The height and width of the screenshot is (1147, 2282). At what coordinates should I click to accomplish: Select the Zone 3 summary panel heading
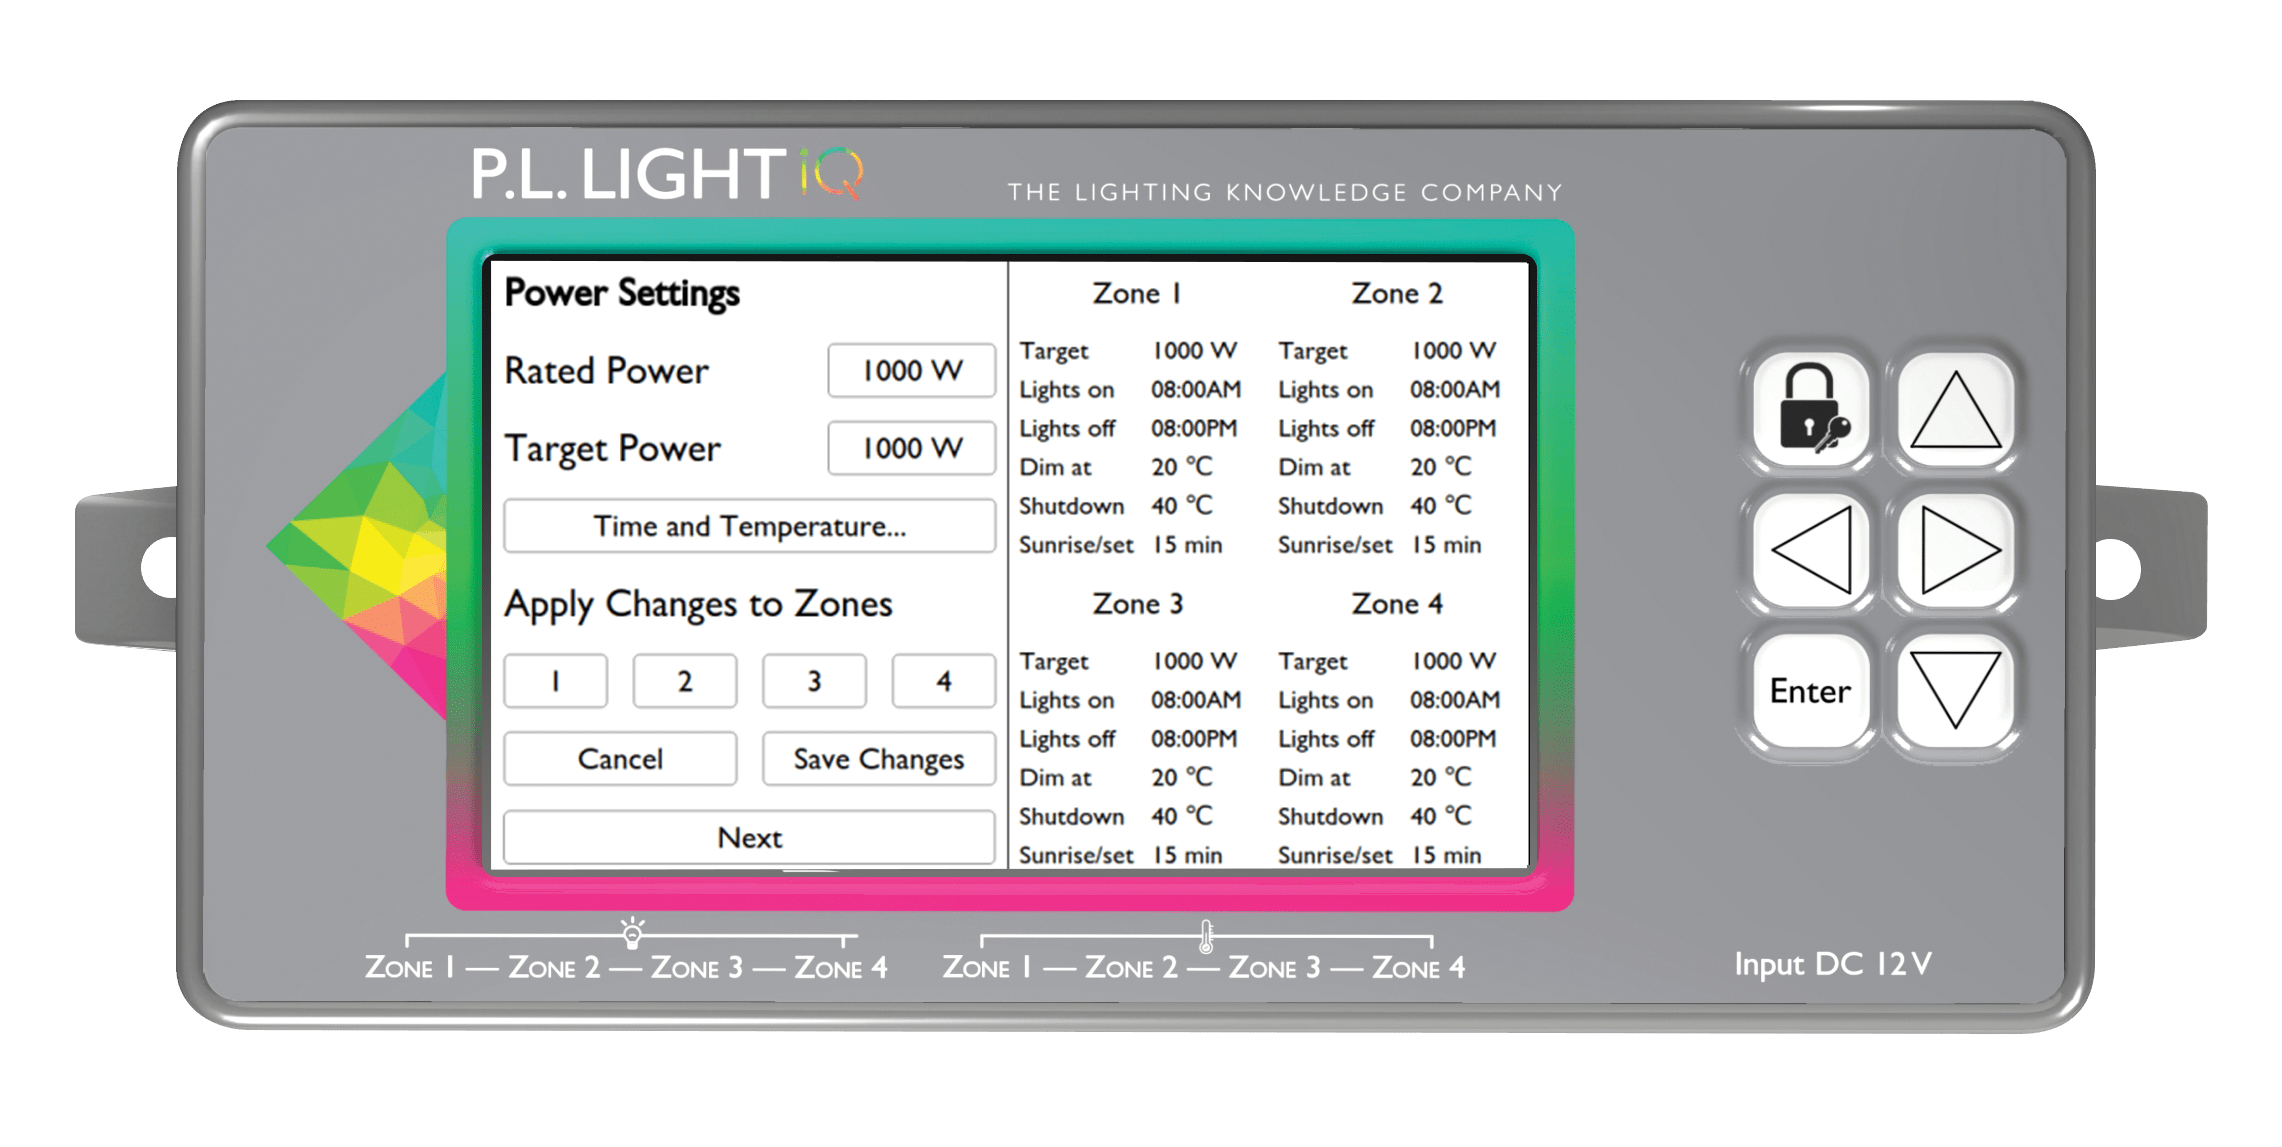(x=1137, y=603)
